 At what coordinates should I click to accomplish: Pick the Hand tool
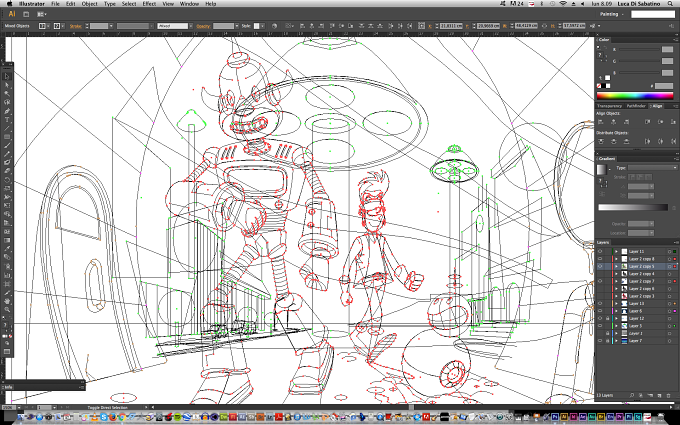(7, 301)
